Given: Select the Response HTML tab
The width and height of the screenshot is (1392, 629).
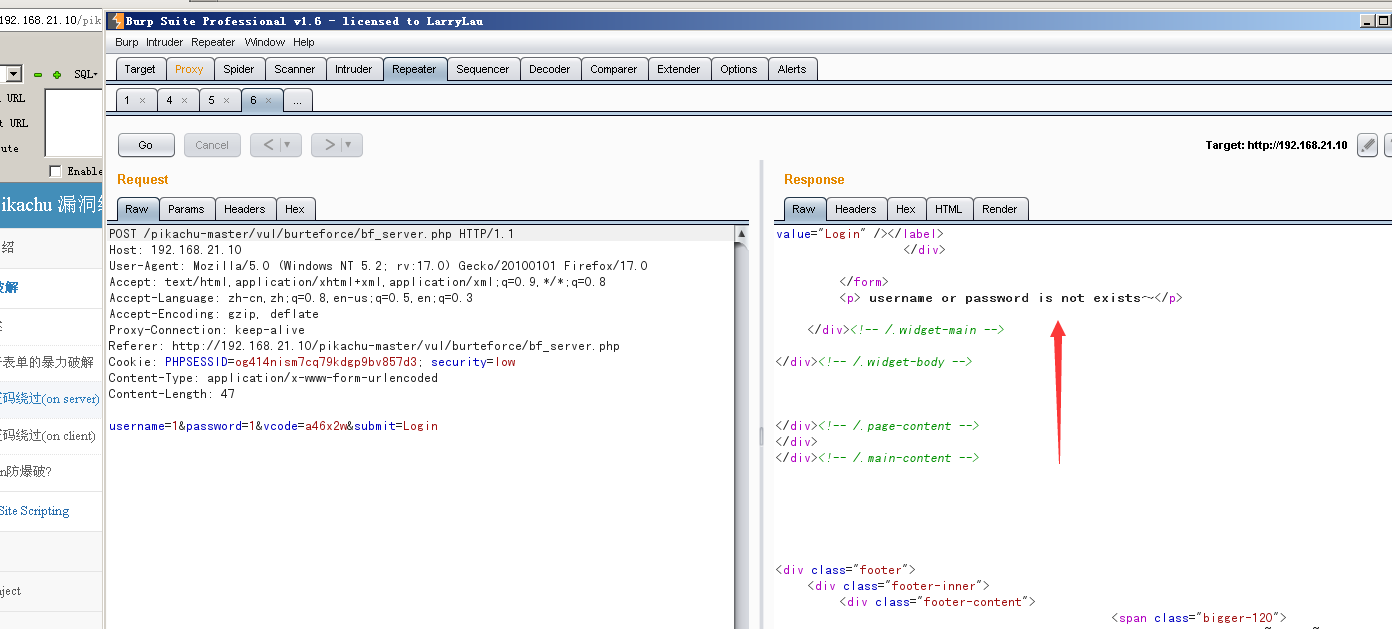Looking at the screenshot, I should [x=949, y=209].
